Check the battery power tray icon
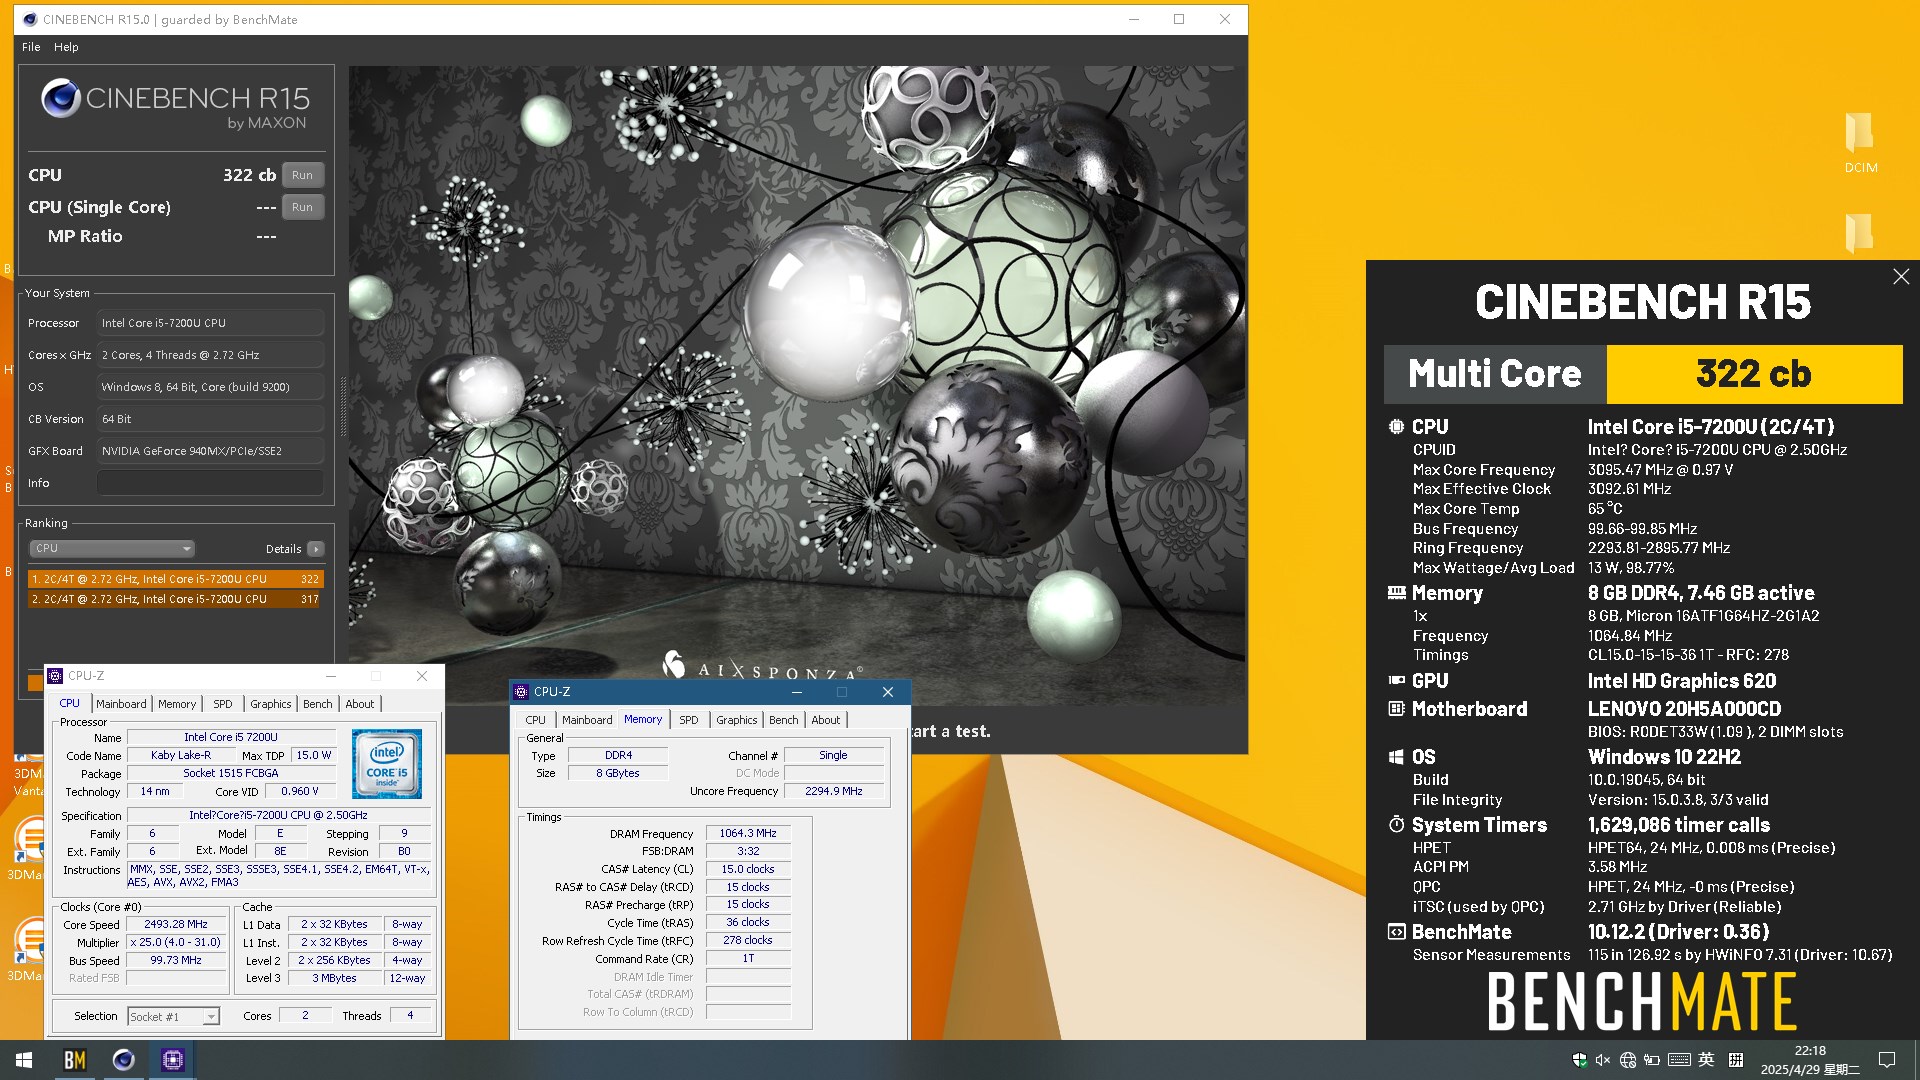 [1652, 1060]
